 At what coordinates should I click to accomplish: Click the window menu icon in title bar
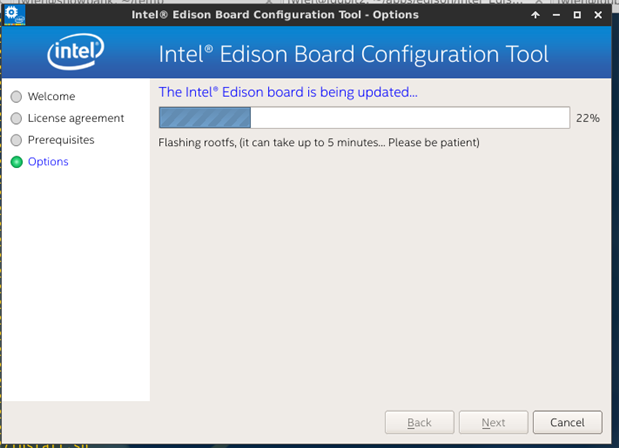click(14, 15)
